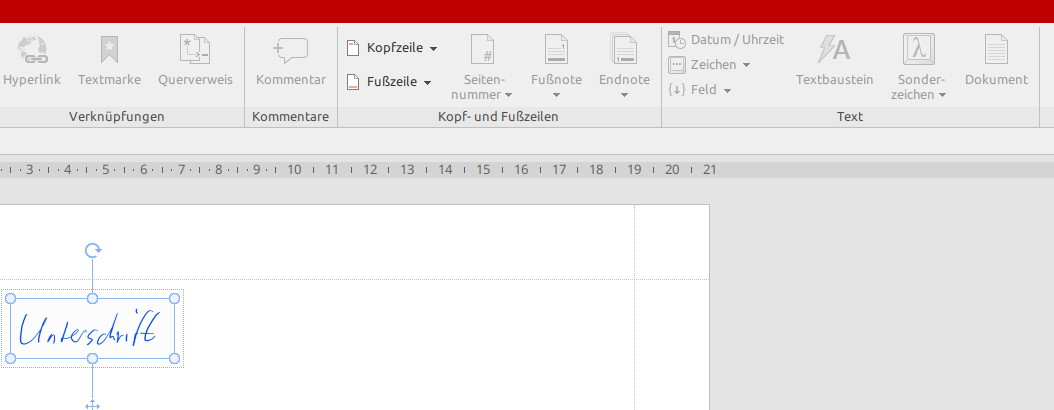Screen dimensions: 1054x410
Task: Select the Unterschrift signature image
Action: (93, 329)
